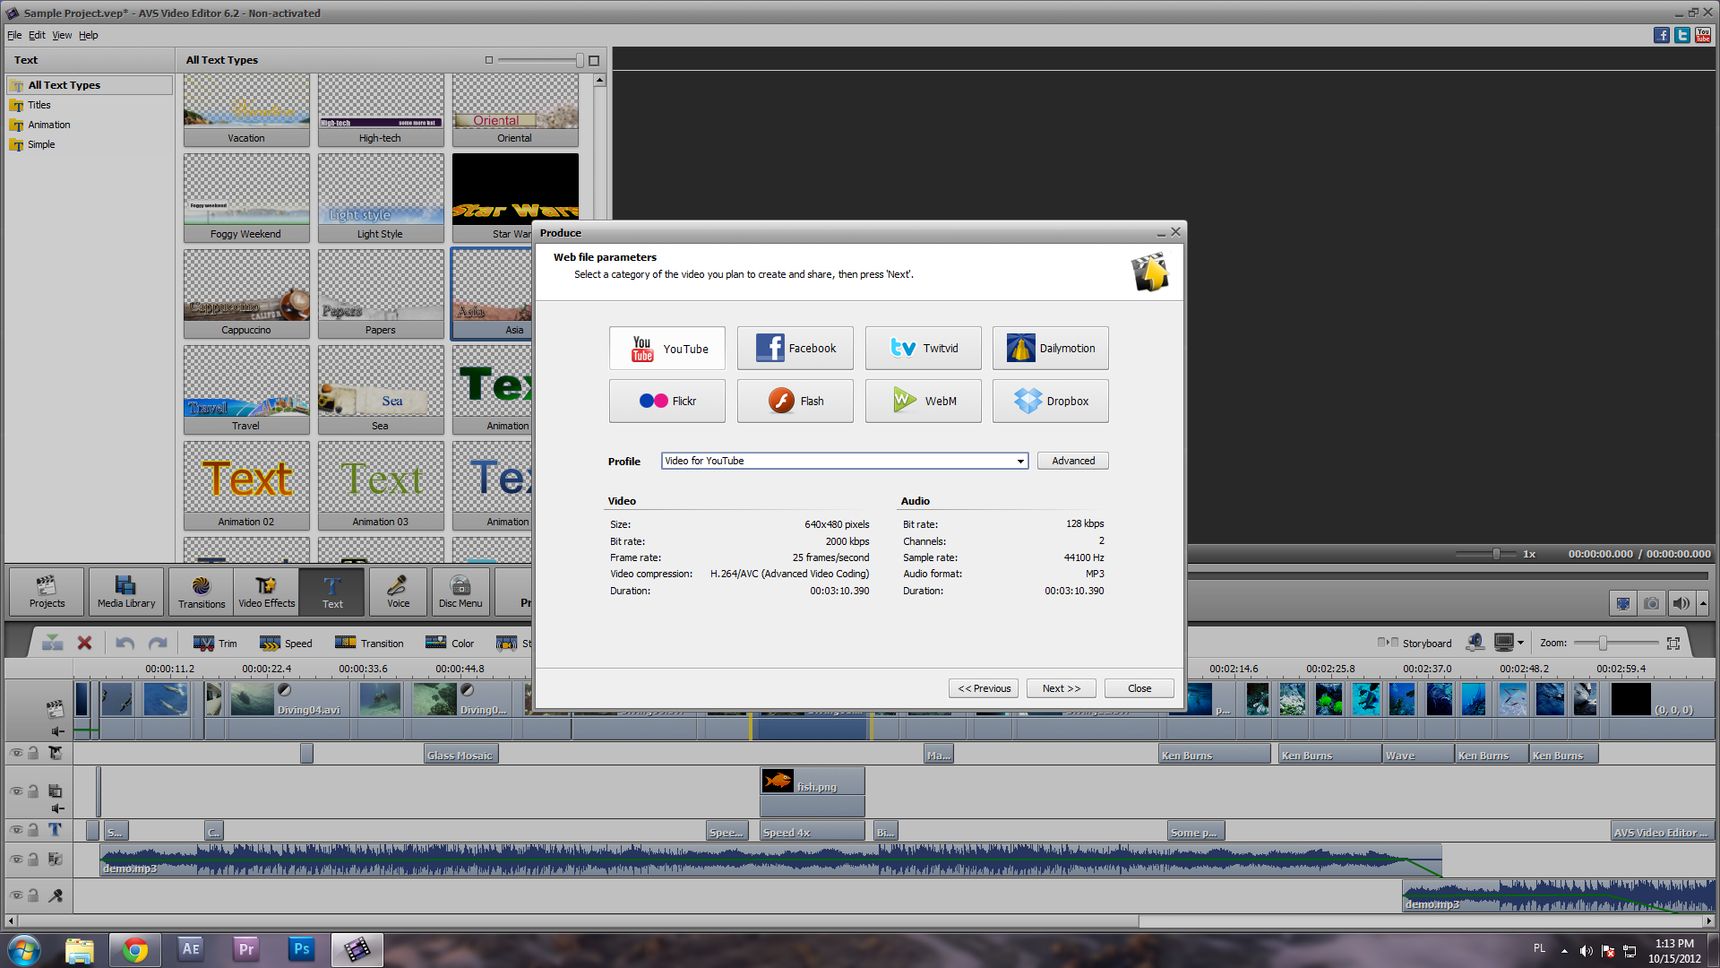Click the undo arrow icon

click(x=125, y=643)
